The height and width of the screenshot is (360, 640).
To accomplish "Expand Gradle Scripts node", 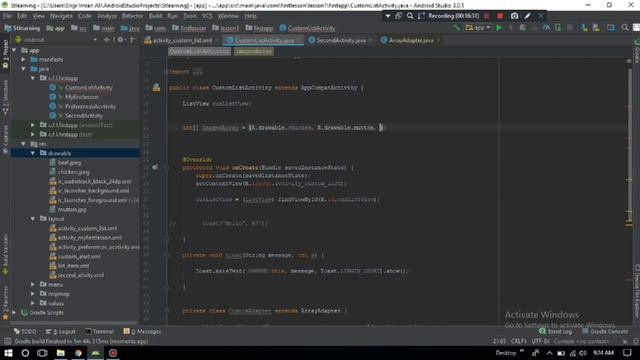I will pyautogui.click(x=14, y=312).
